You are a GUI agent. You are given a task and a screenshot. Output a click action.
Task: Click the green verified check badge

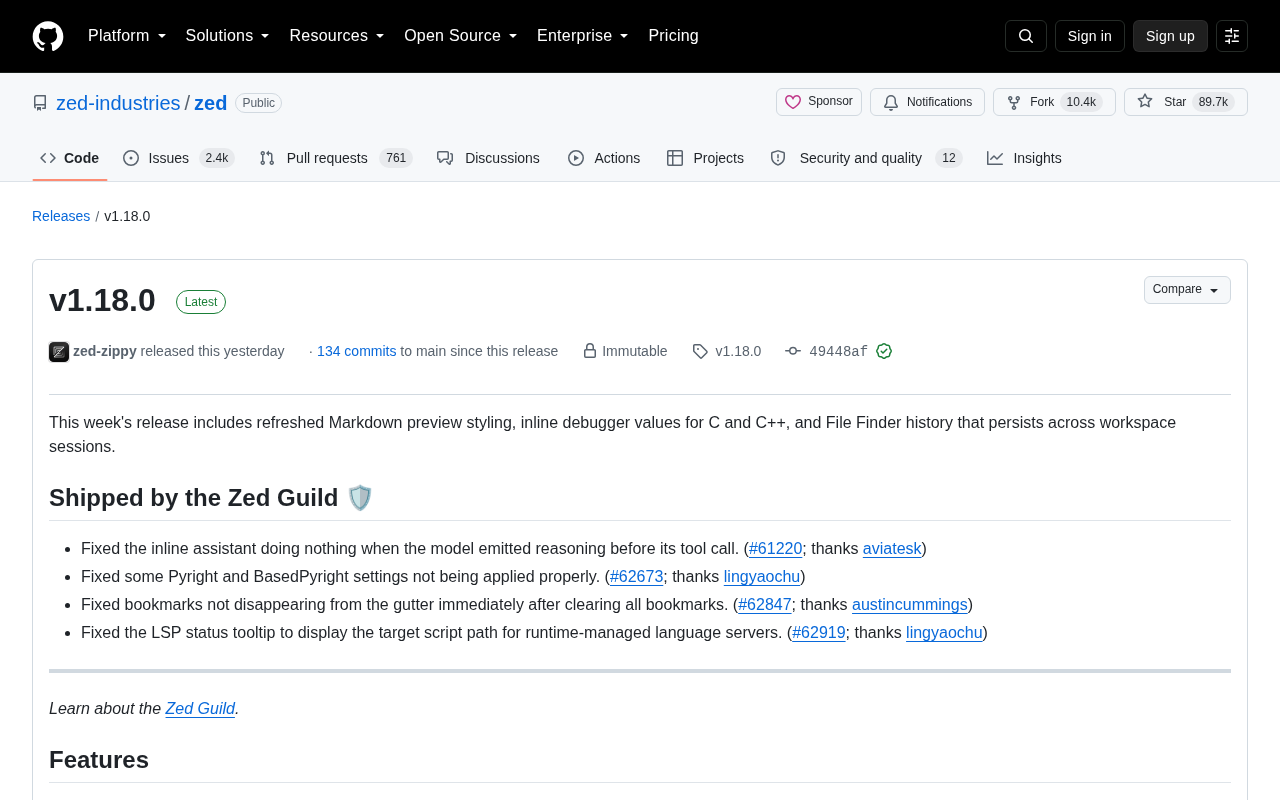tap(884, 351)
